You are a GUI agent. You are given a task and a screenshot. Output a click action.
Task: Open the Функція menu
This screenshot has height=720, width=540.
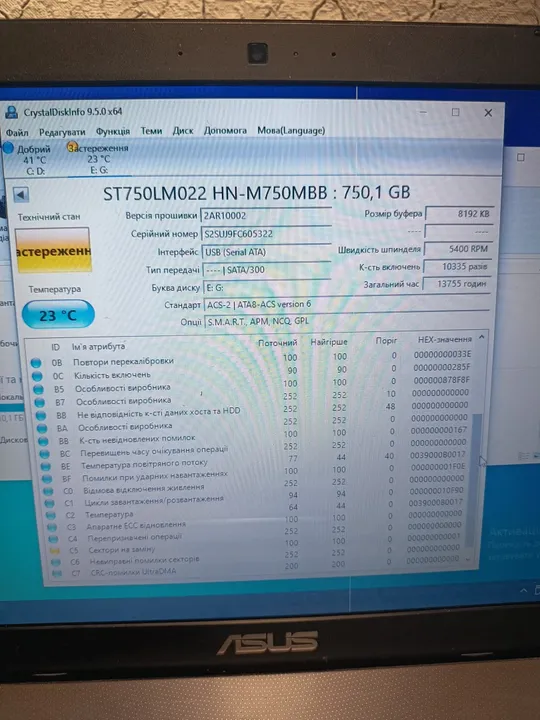[x=113, y=131]
